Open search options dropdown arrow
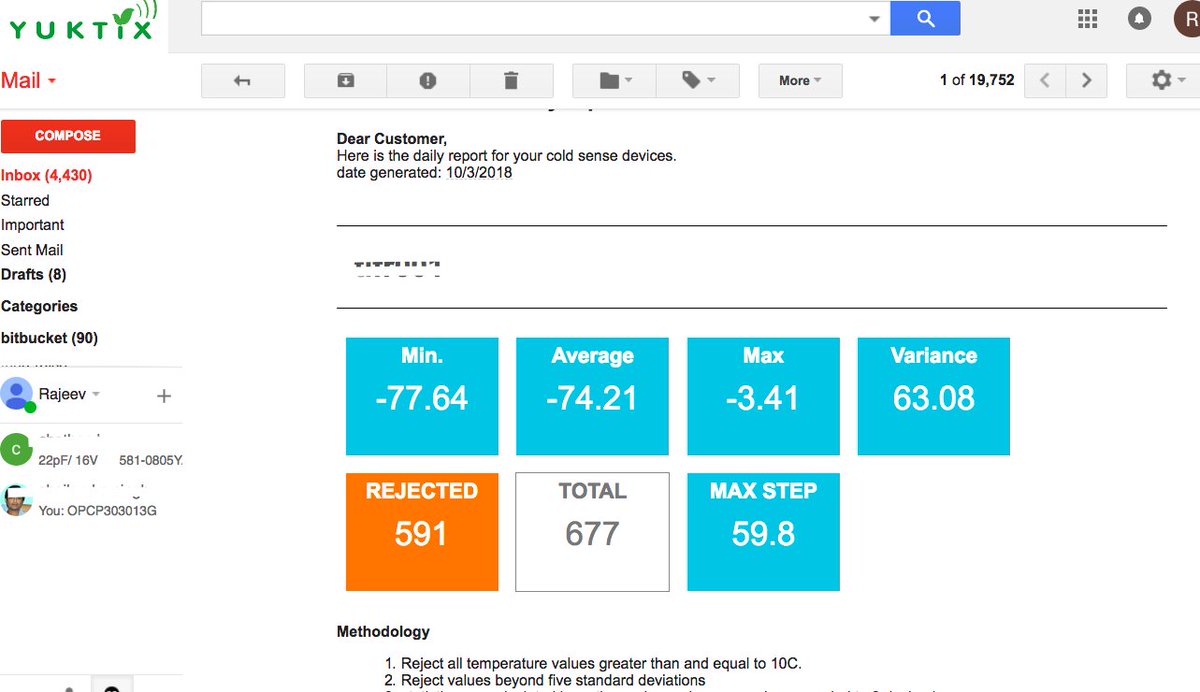Screen dimensions: 1200x692 873,18
